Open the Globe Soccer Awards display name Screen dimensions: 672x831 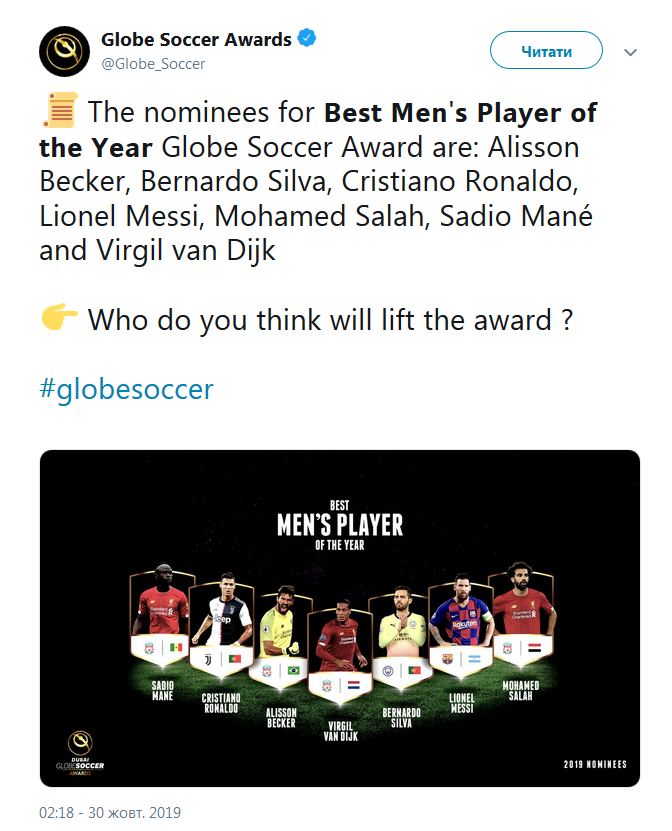coord(196,40)
